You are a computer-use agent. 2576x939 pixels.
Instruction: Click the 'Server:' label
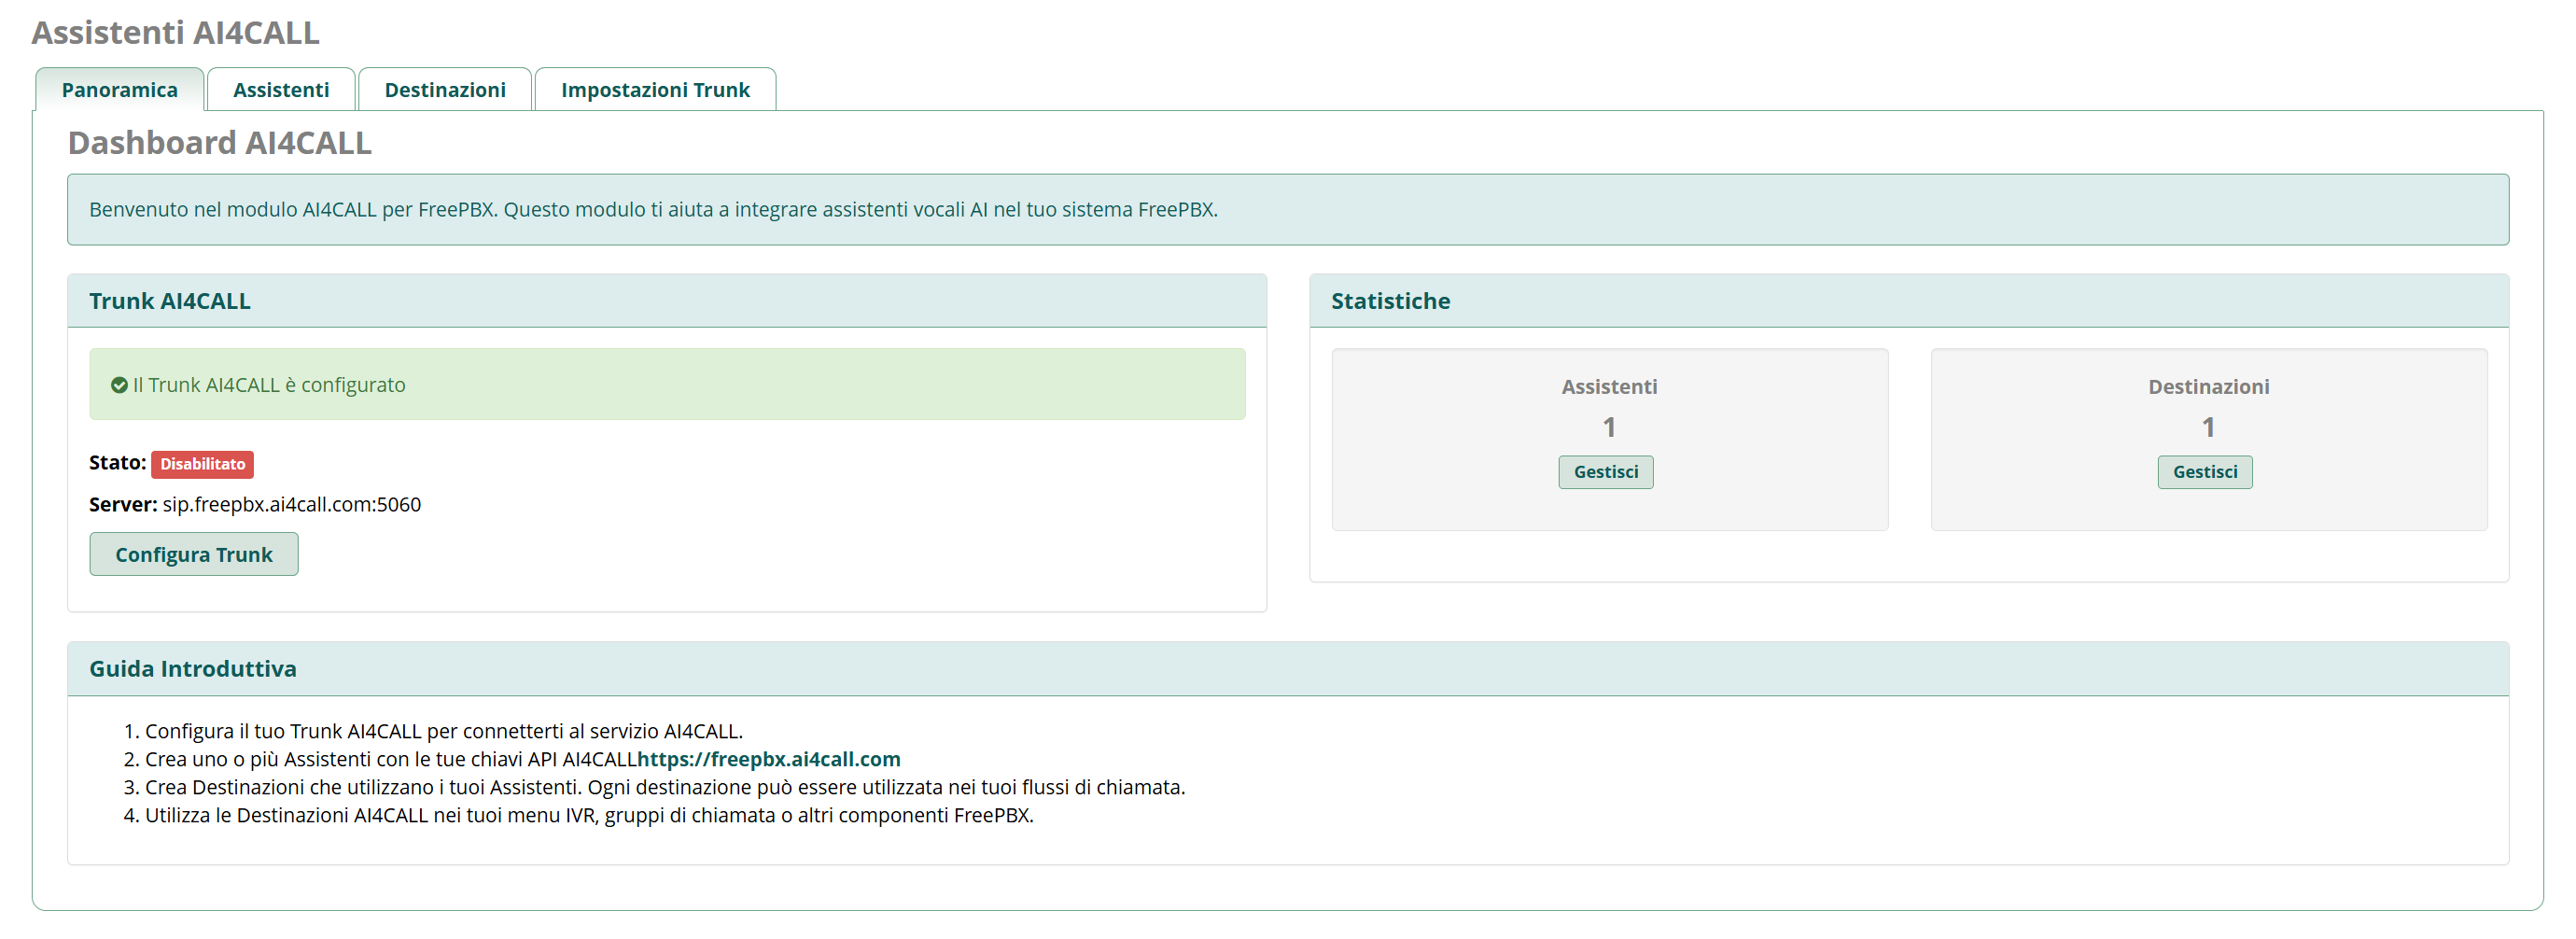pos(123,505)
